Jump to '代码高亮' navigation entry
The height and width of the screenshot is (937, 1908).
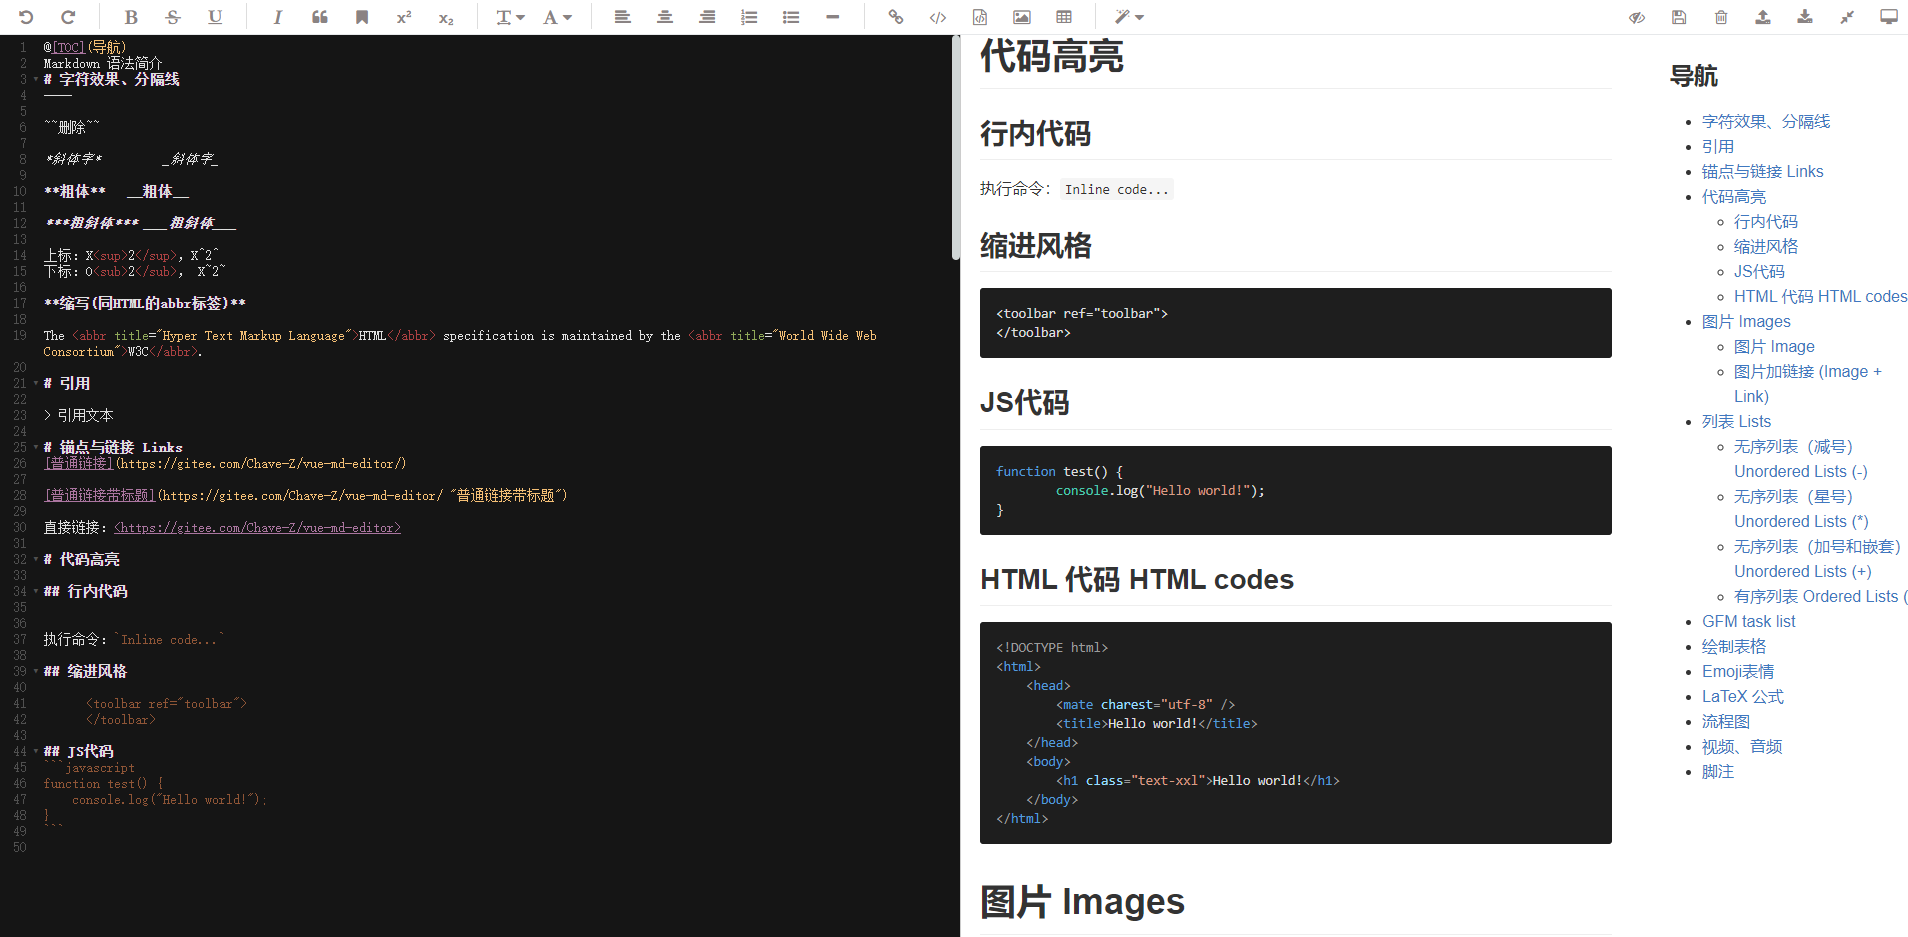click(x=1734, y=196)
